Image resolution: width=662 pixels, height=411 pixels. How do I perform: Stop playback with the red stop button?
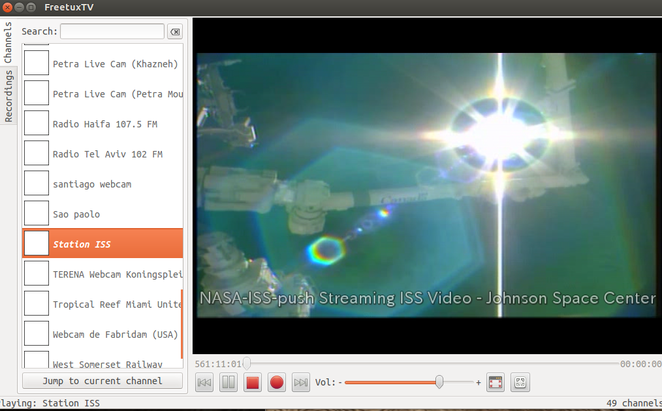(x=252, y=383)
